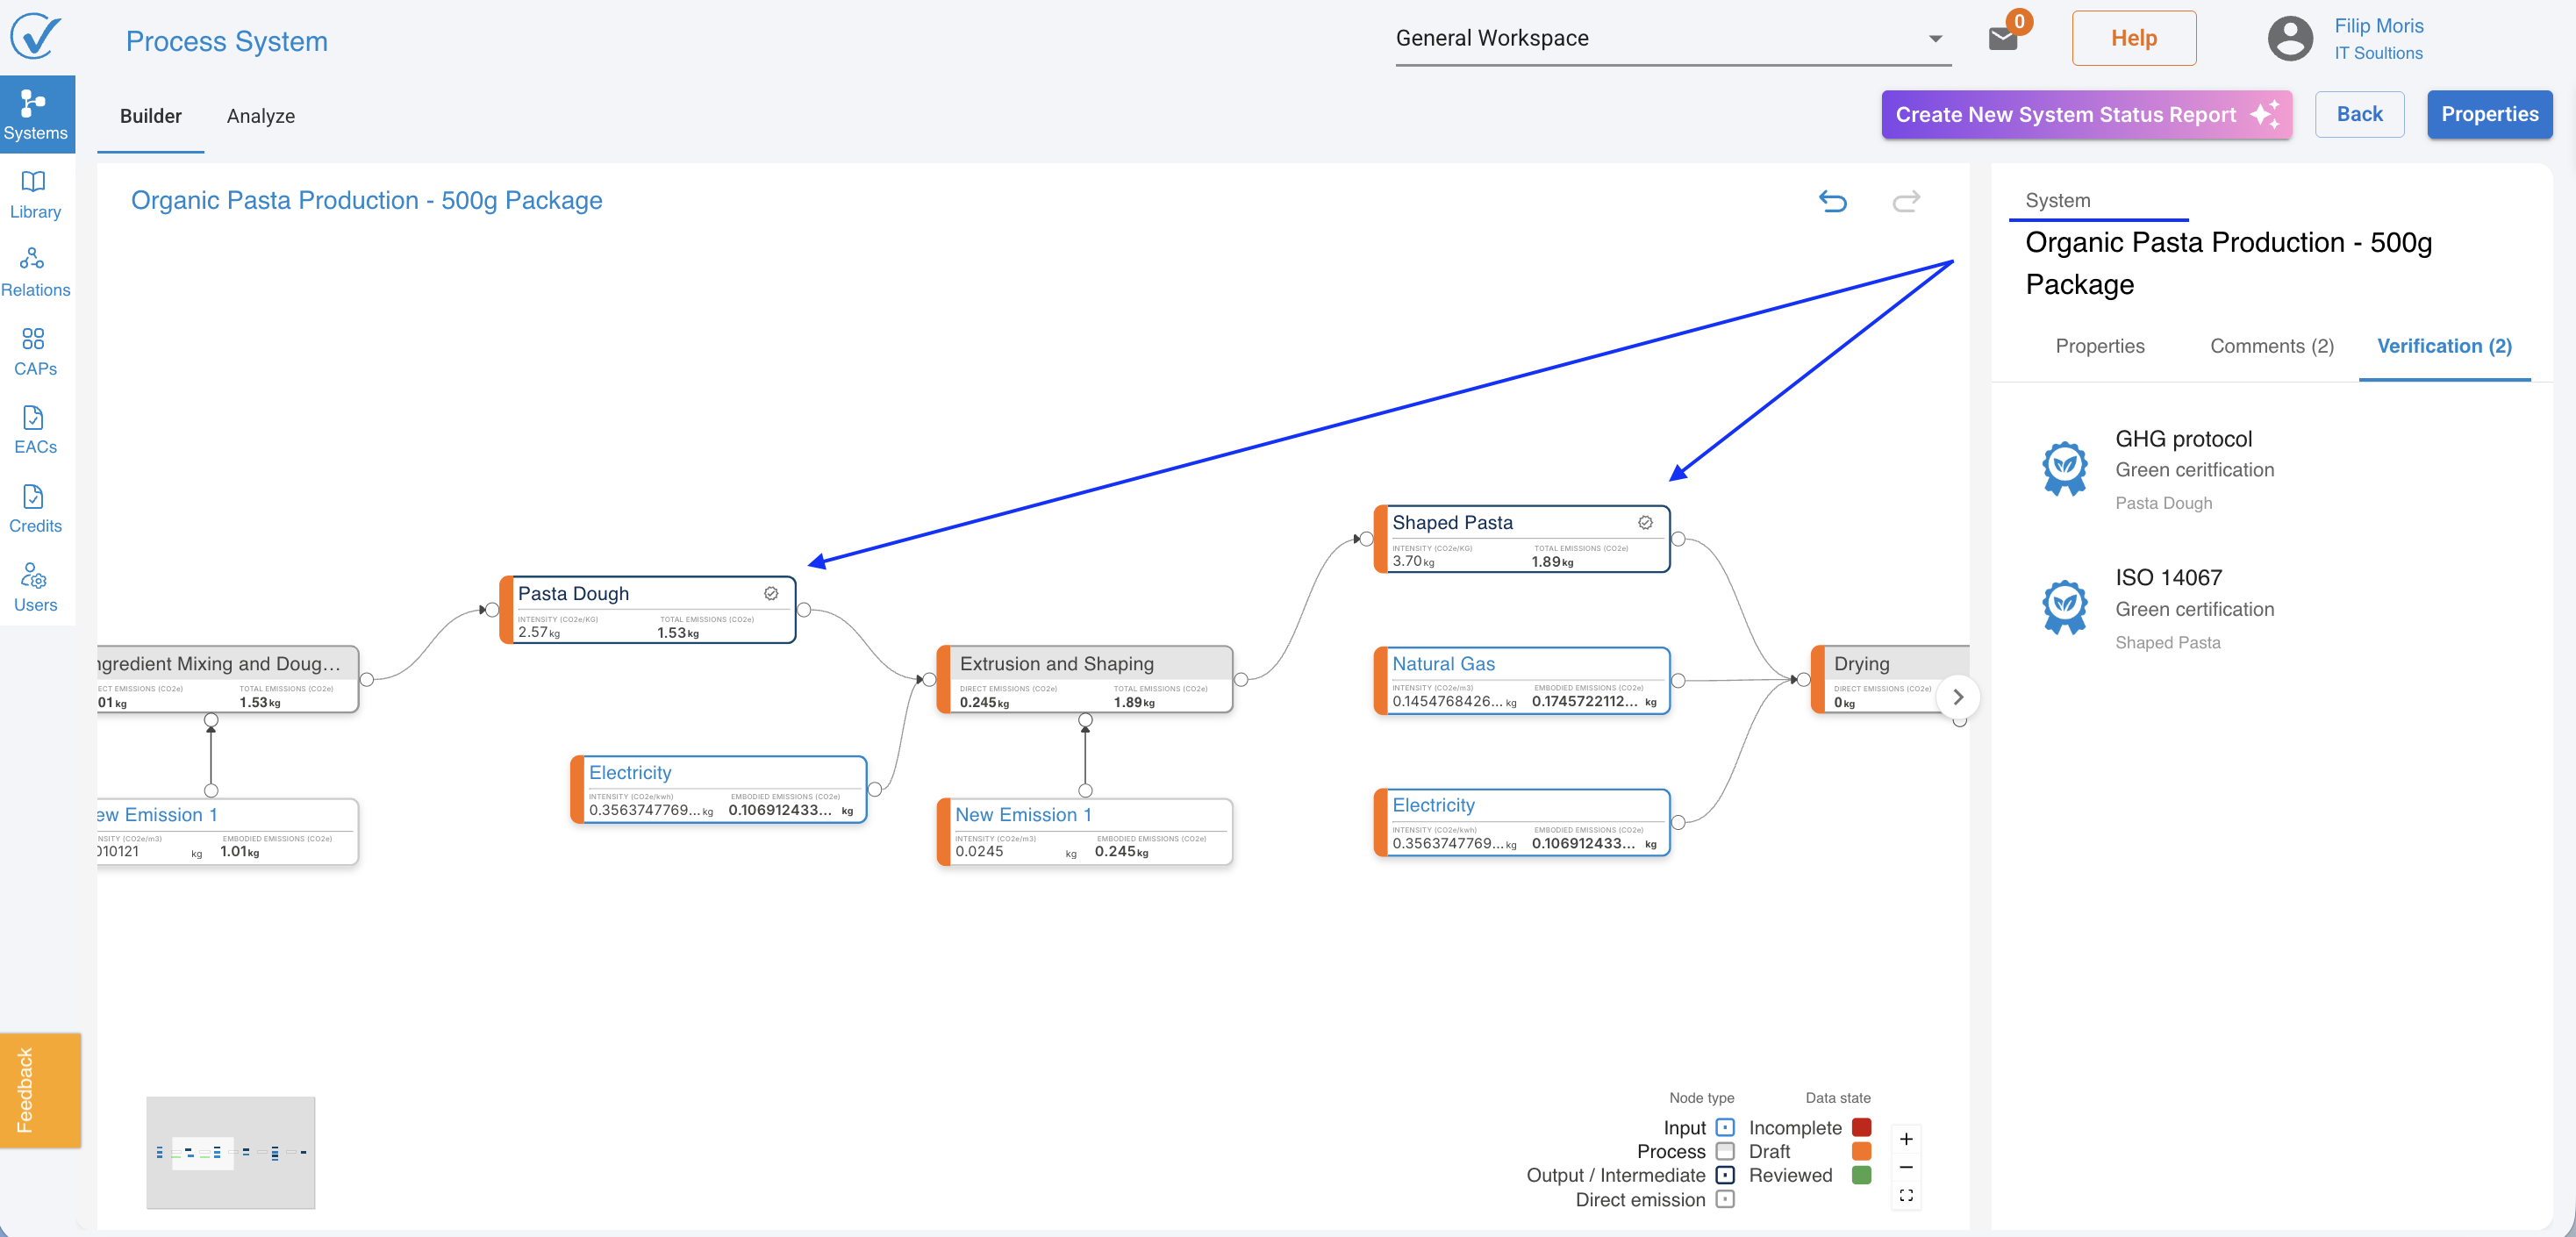Open the Library sidebar section
Image resolution: width=2576 pixels, height=1237 pixels.
click(35, 194)
